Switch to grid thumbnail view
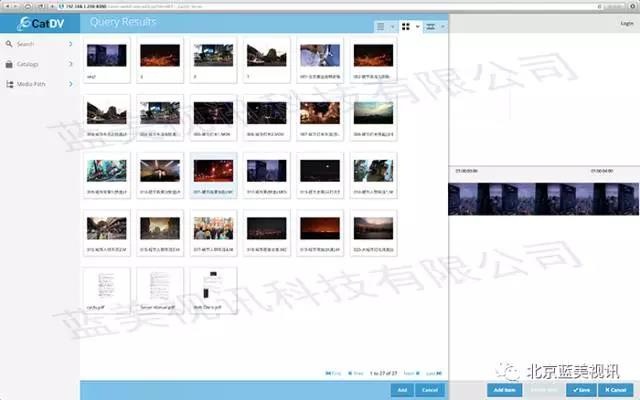This screenshot has width=640, height=400. [x=406, y=27]
